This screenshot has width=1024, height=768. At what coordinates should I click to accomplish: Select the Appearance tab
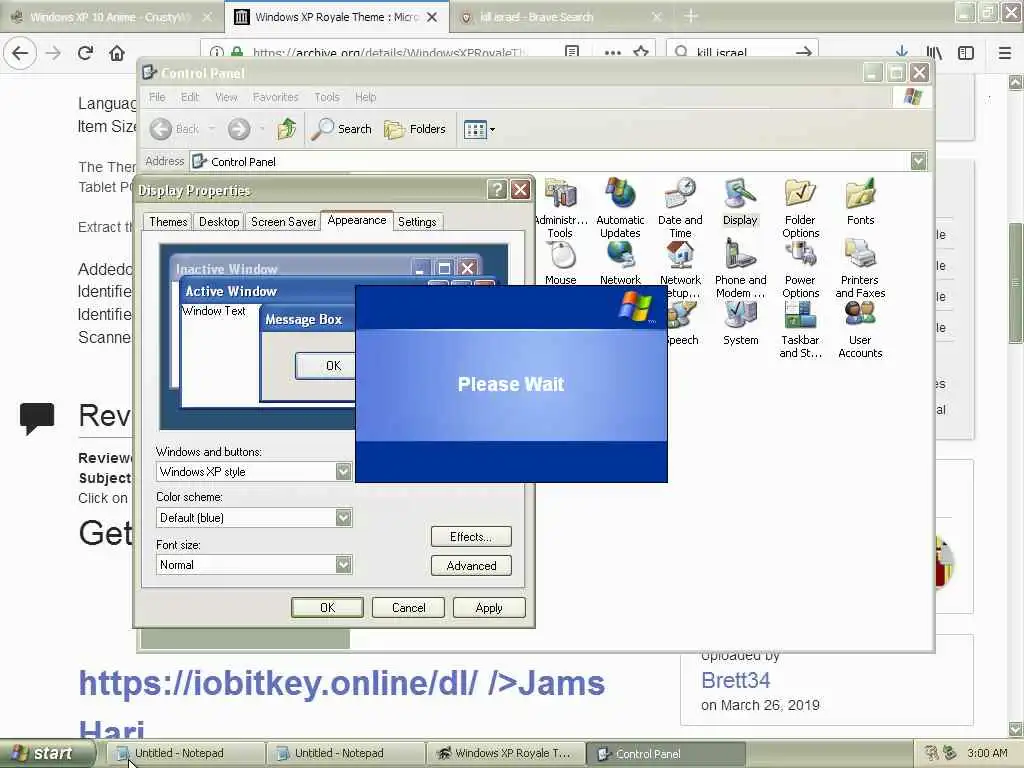(357, 220)
